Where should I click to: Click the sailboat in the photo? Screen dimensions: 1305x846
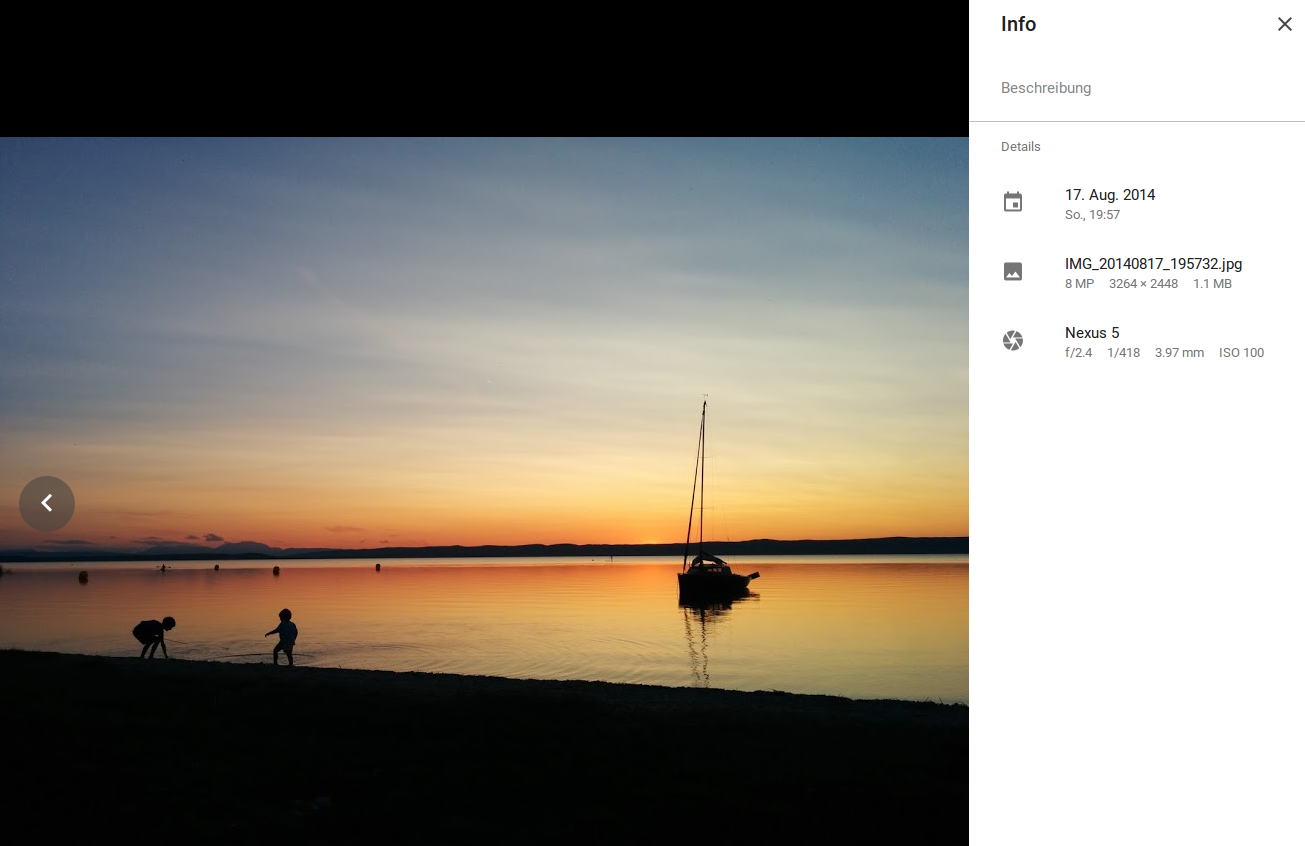(712, 573)
